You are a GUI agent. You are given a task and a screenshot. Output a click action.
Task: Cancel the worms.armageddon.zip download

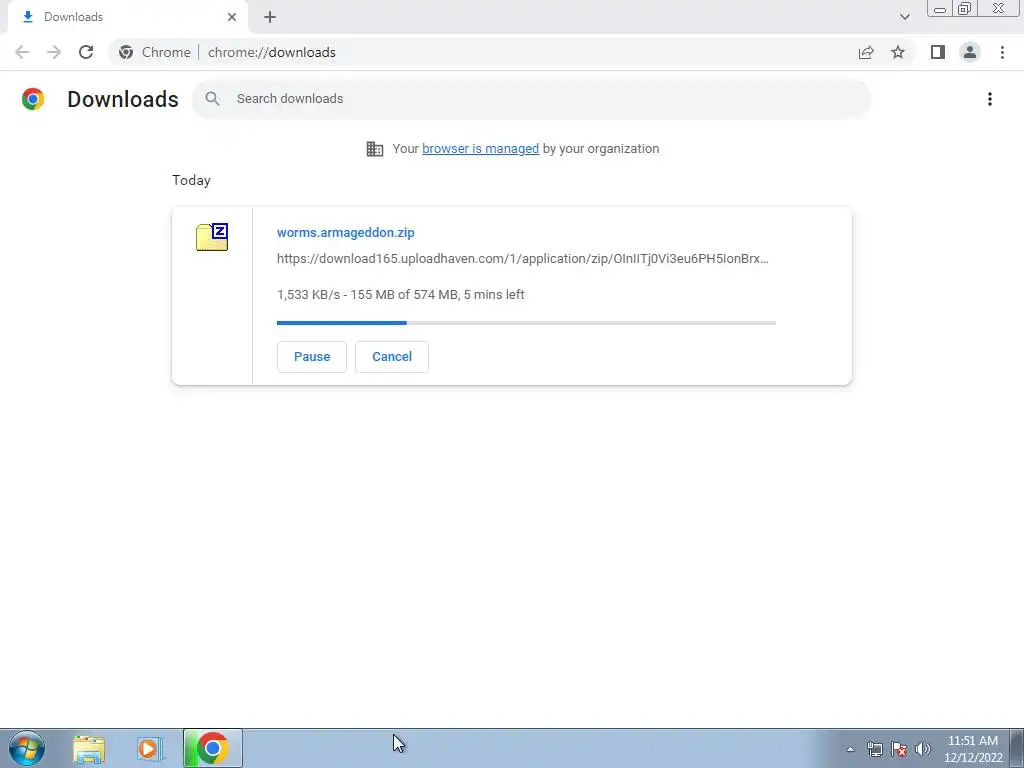point(392,357)
